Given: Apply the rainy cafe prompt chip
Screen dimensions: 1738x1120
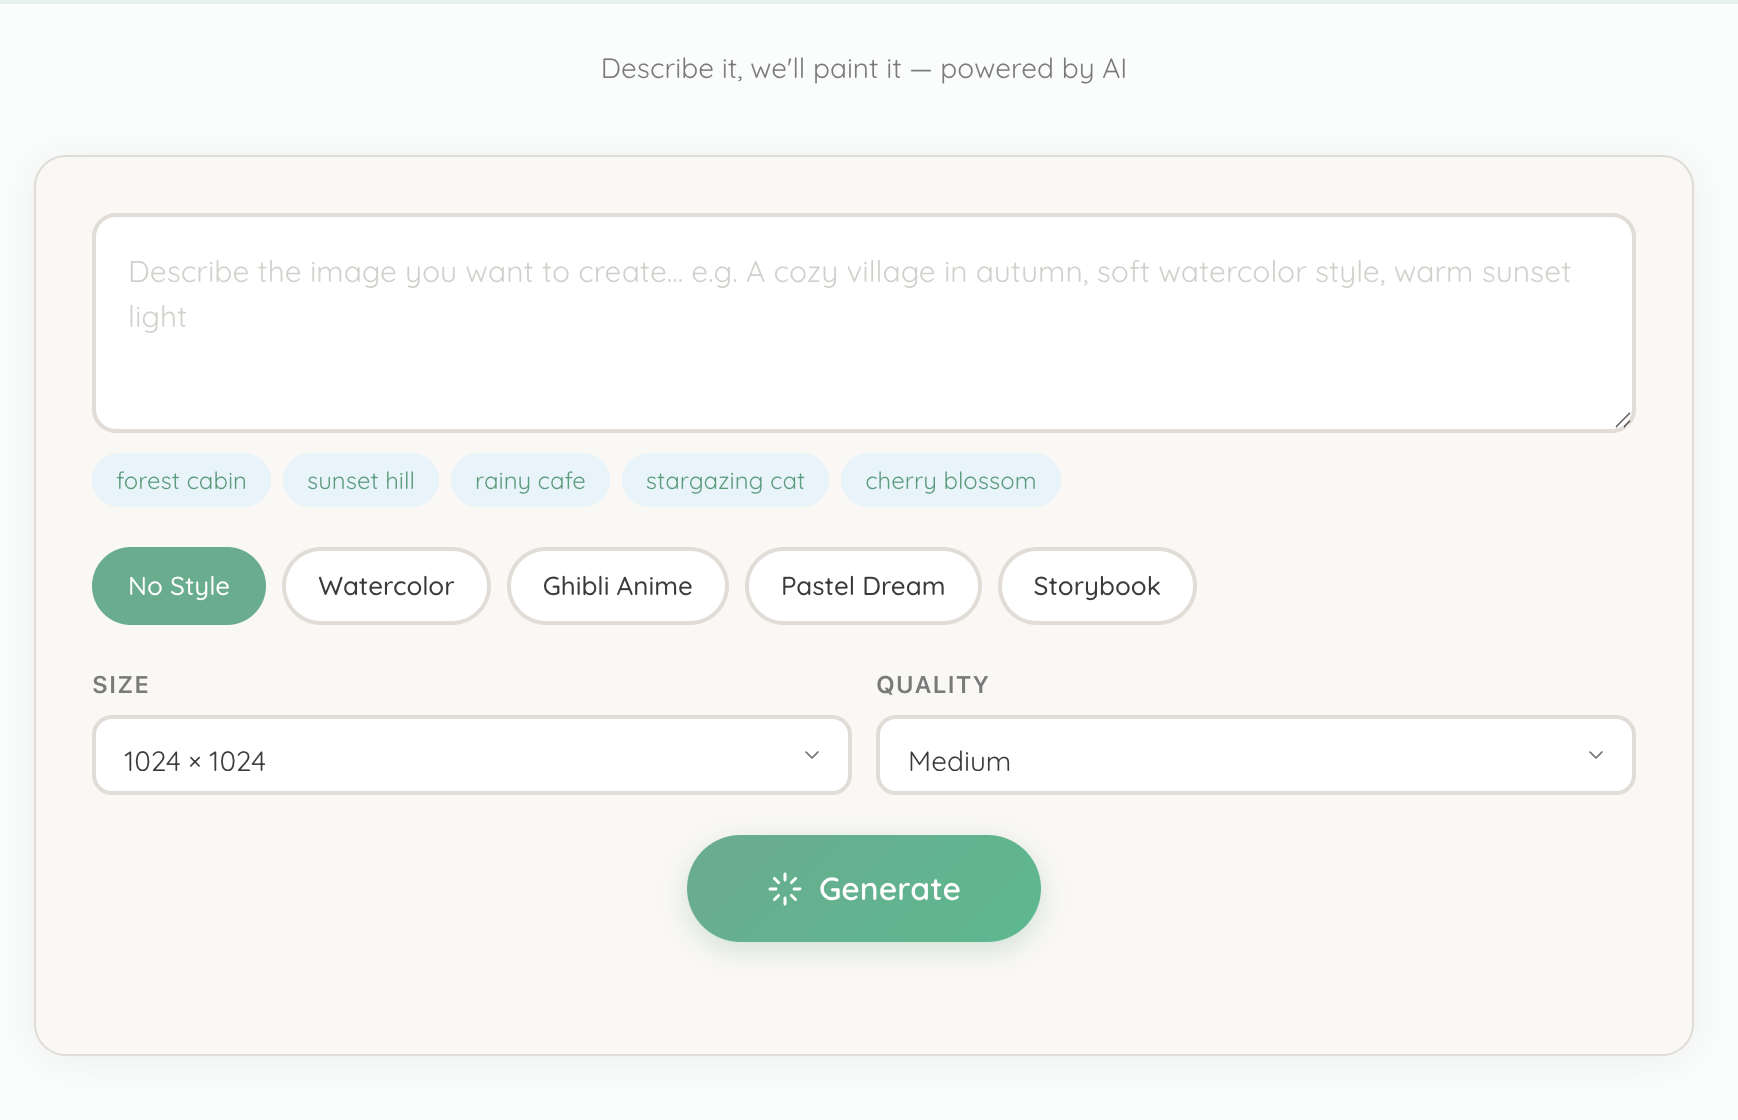Looking at the screenshot, I should [530, 481].
